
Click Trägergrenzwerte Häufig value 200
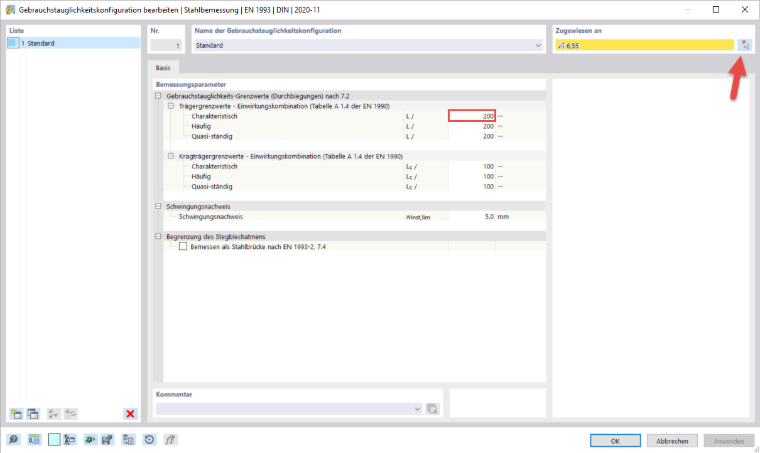[472, 126]
